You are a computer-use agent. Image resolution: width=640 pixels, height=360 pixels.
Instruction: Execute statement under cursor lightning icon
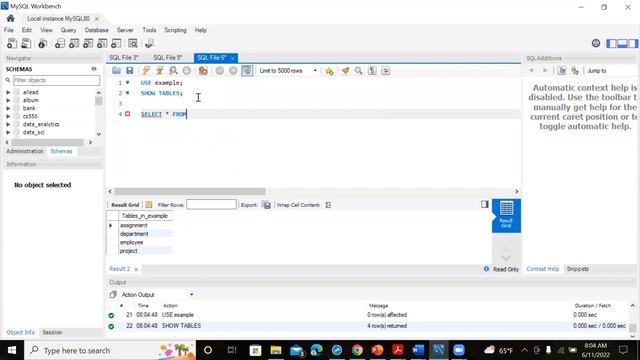160,71
